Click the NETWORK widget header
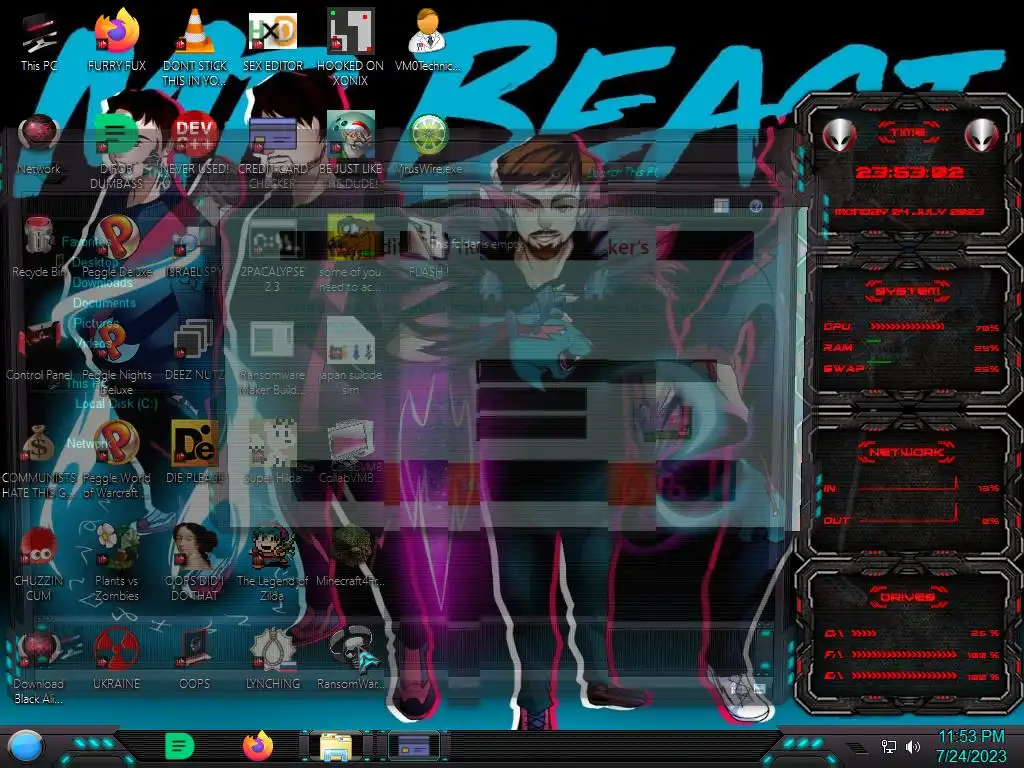 (x=908, y=452)
